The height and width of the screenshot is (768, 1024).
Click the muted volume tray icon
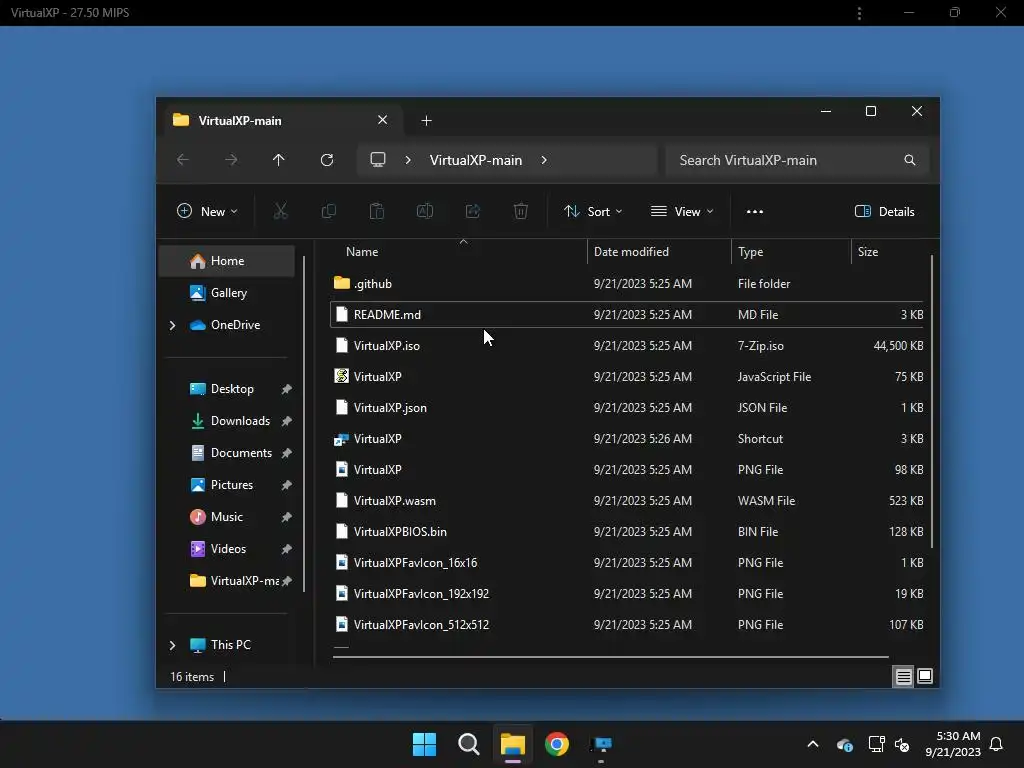[x=902, y=744]
